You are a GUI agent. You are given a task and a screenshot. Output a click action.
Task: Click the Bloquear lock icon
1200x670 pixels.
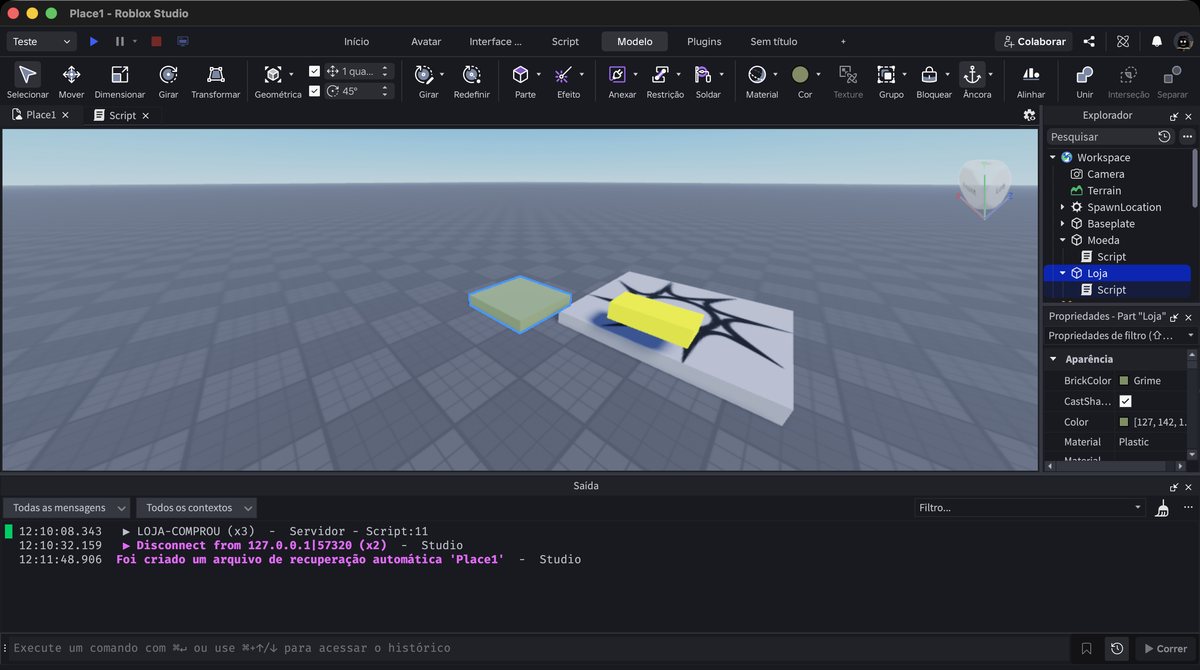click(929, 75)
